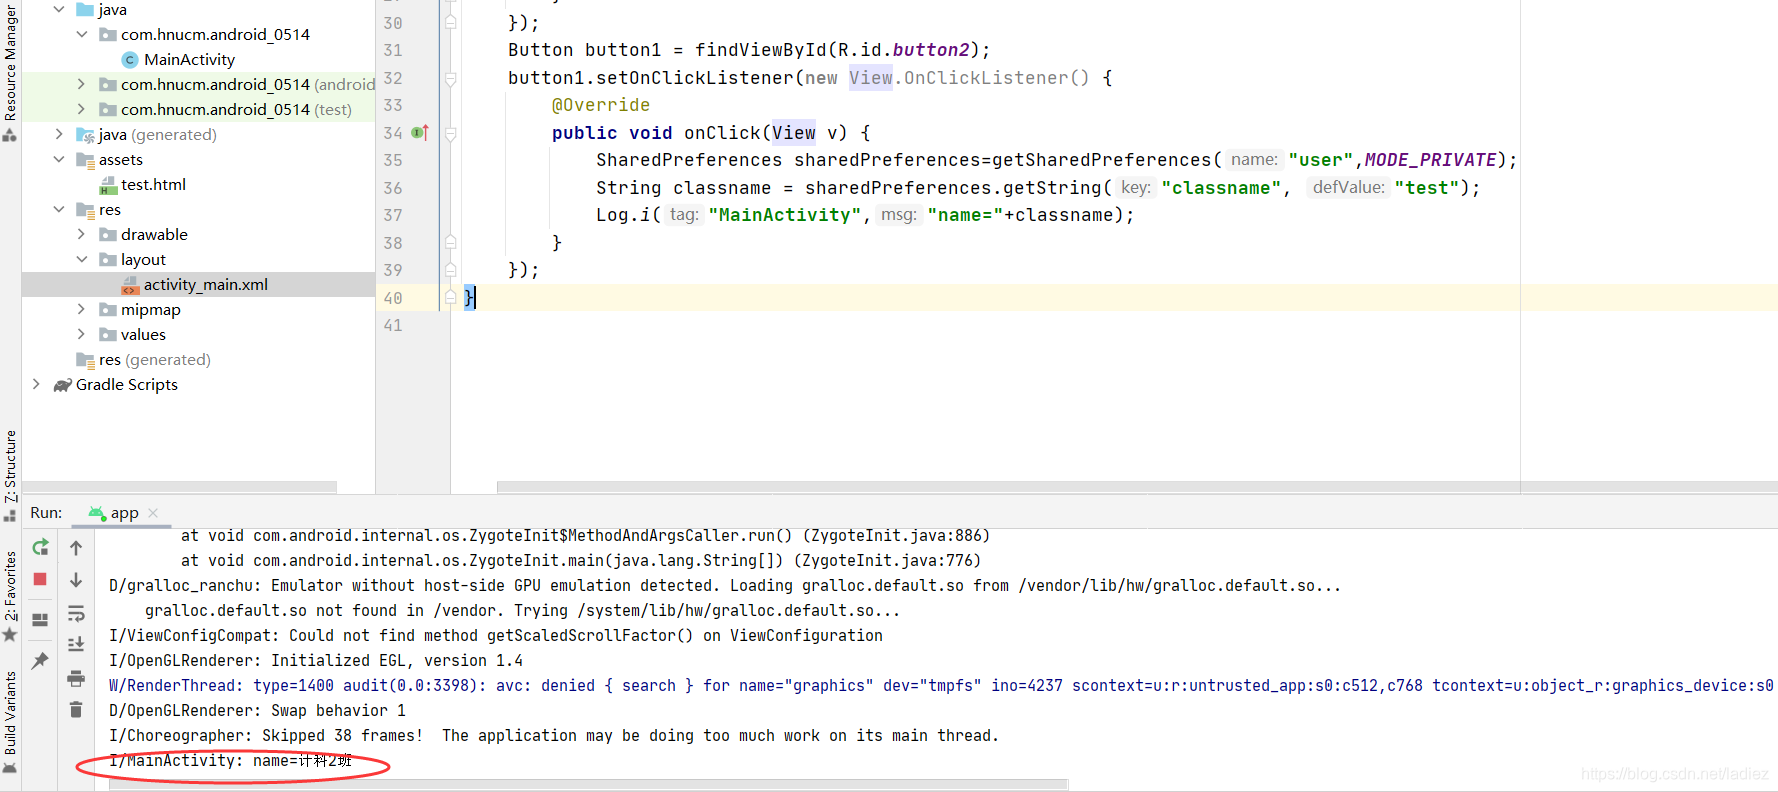1778x792 pixels.
Task: Collapse the res folder
Action: [59, 209]
